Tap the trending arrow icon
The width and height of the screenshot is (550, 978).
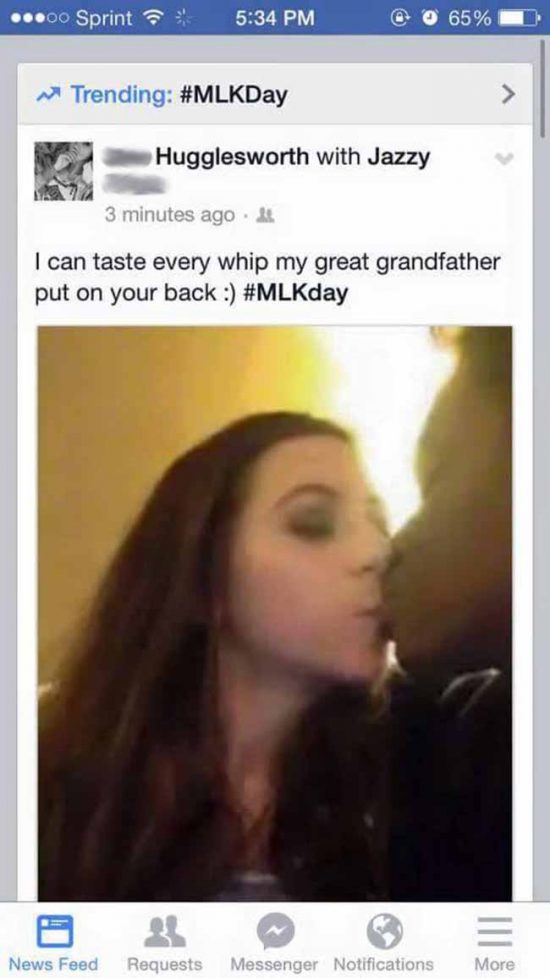pos(51,95)
